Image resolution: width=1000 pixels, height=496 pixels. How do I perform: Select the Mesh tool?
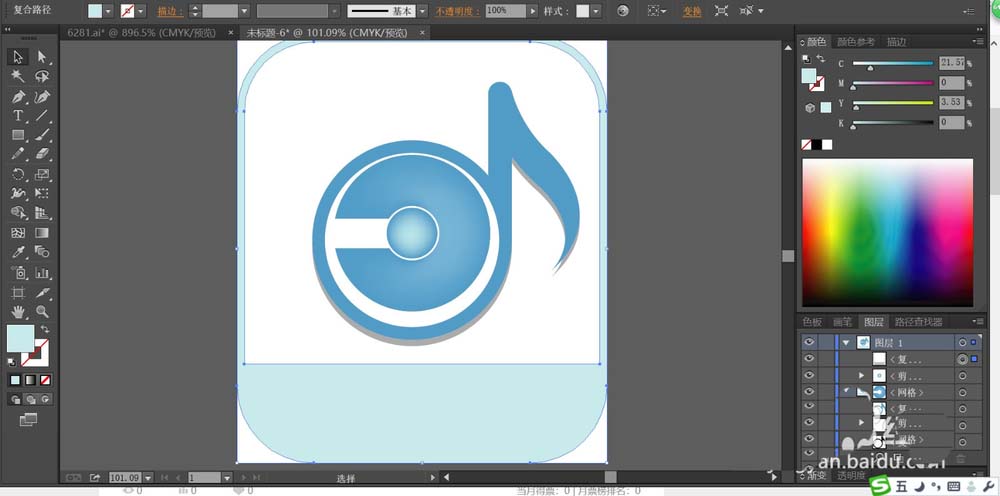[x=18, y=233]
